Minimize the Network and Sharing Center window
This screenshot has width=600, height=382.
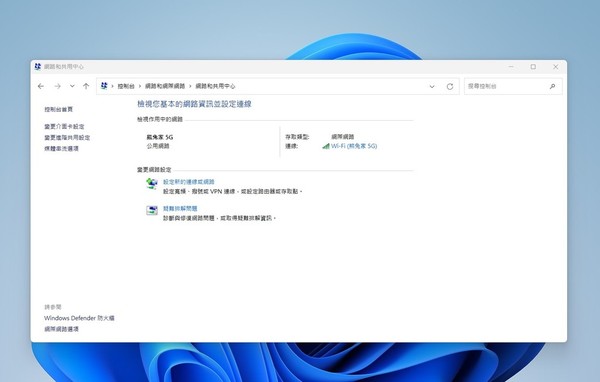coord(511,67)
